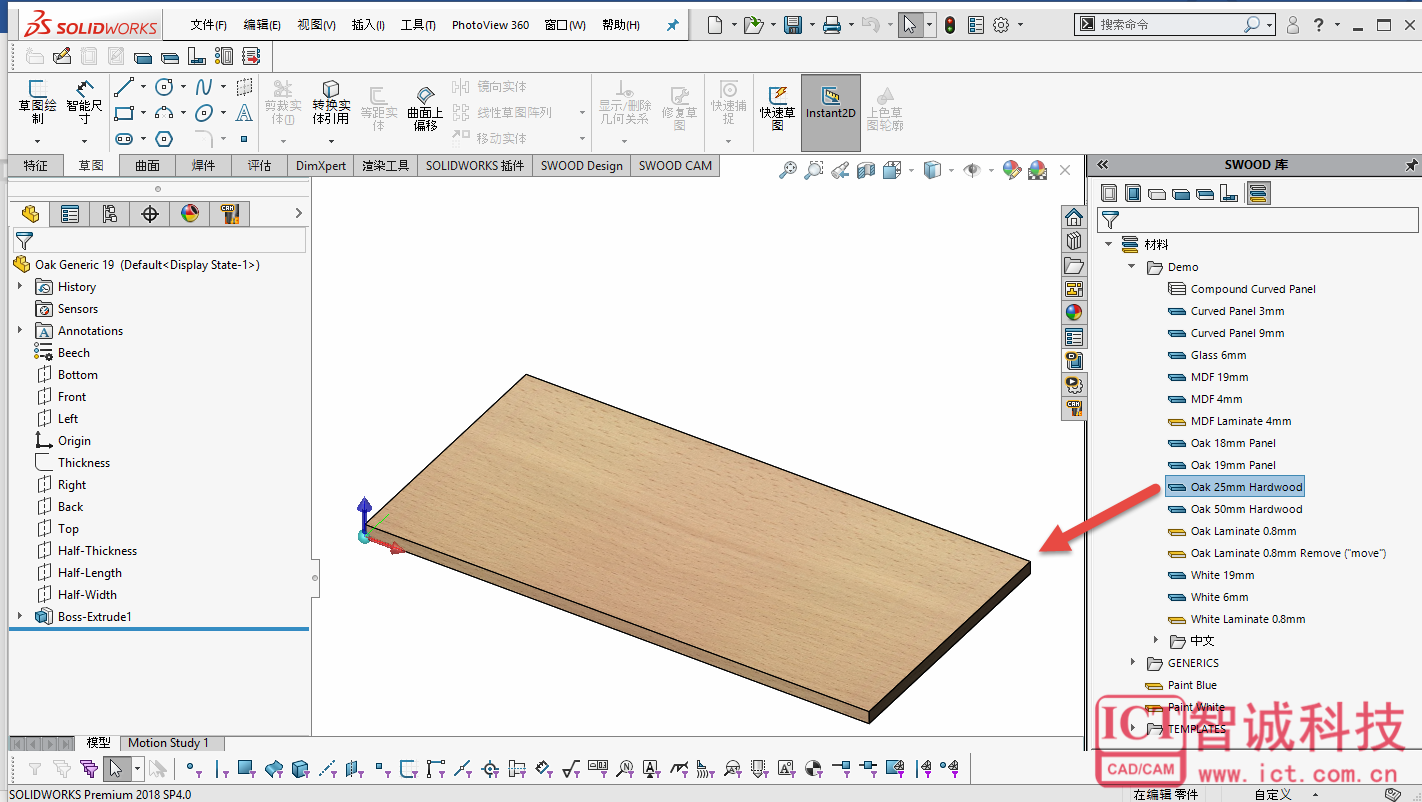Select Glass 6mm material

(x=1218, y=355)
